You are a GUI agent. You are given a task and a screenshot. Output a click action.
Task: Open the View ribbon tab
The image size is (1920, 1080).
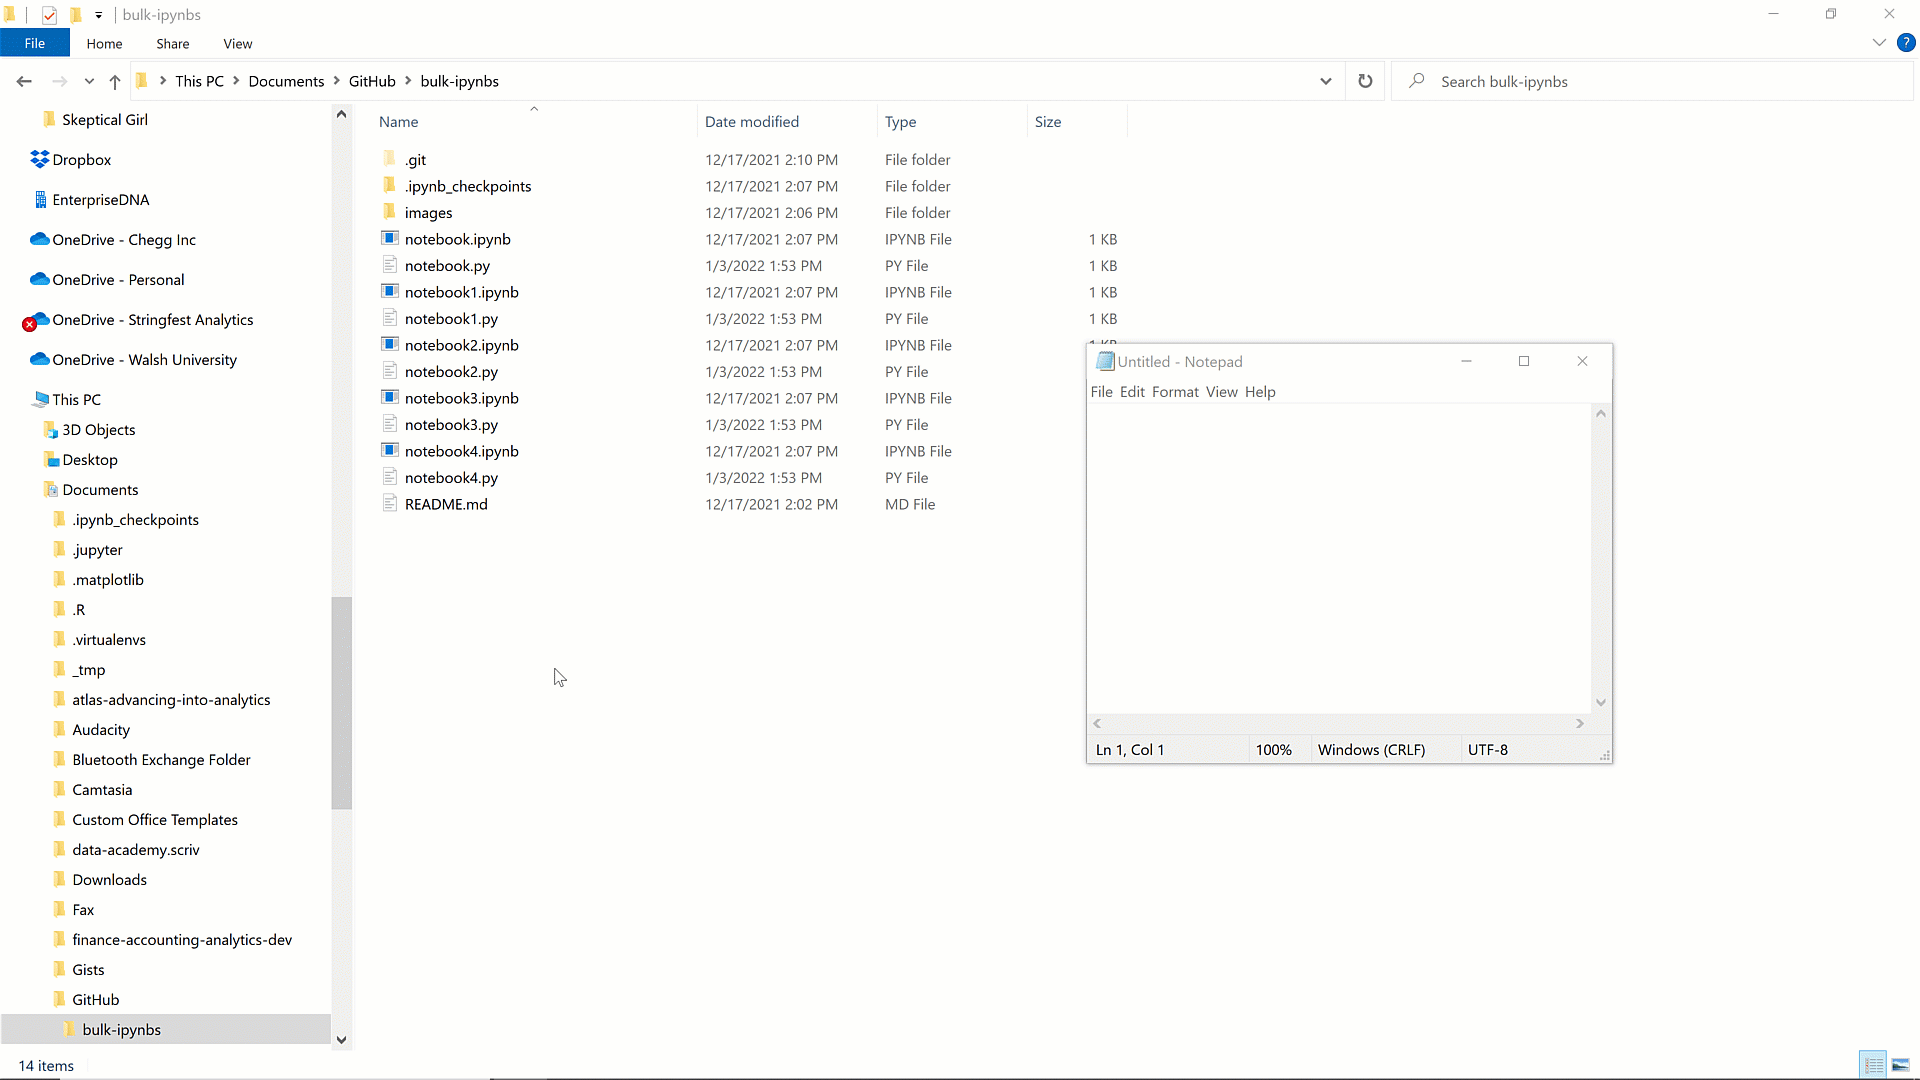(x=237, y=44)
